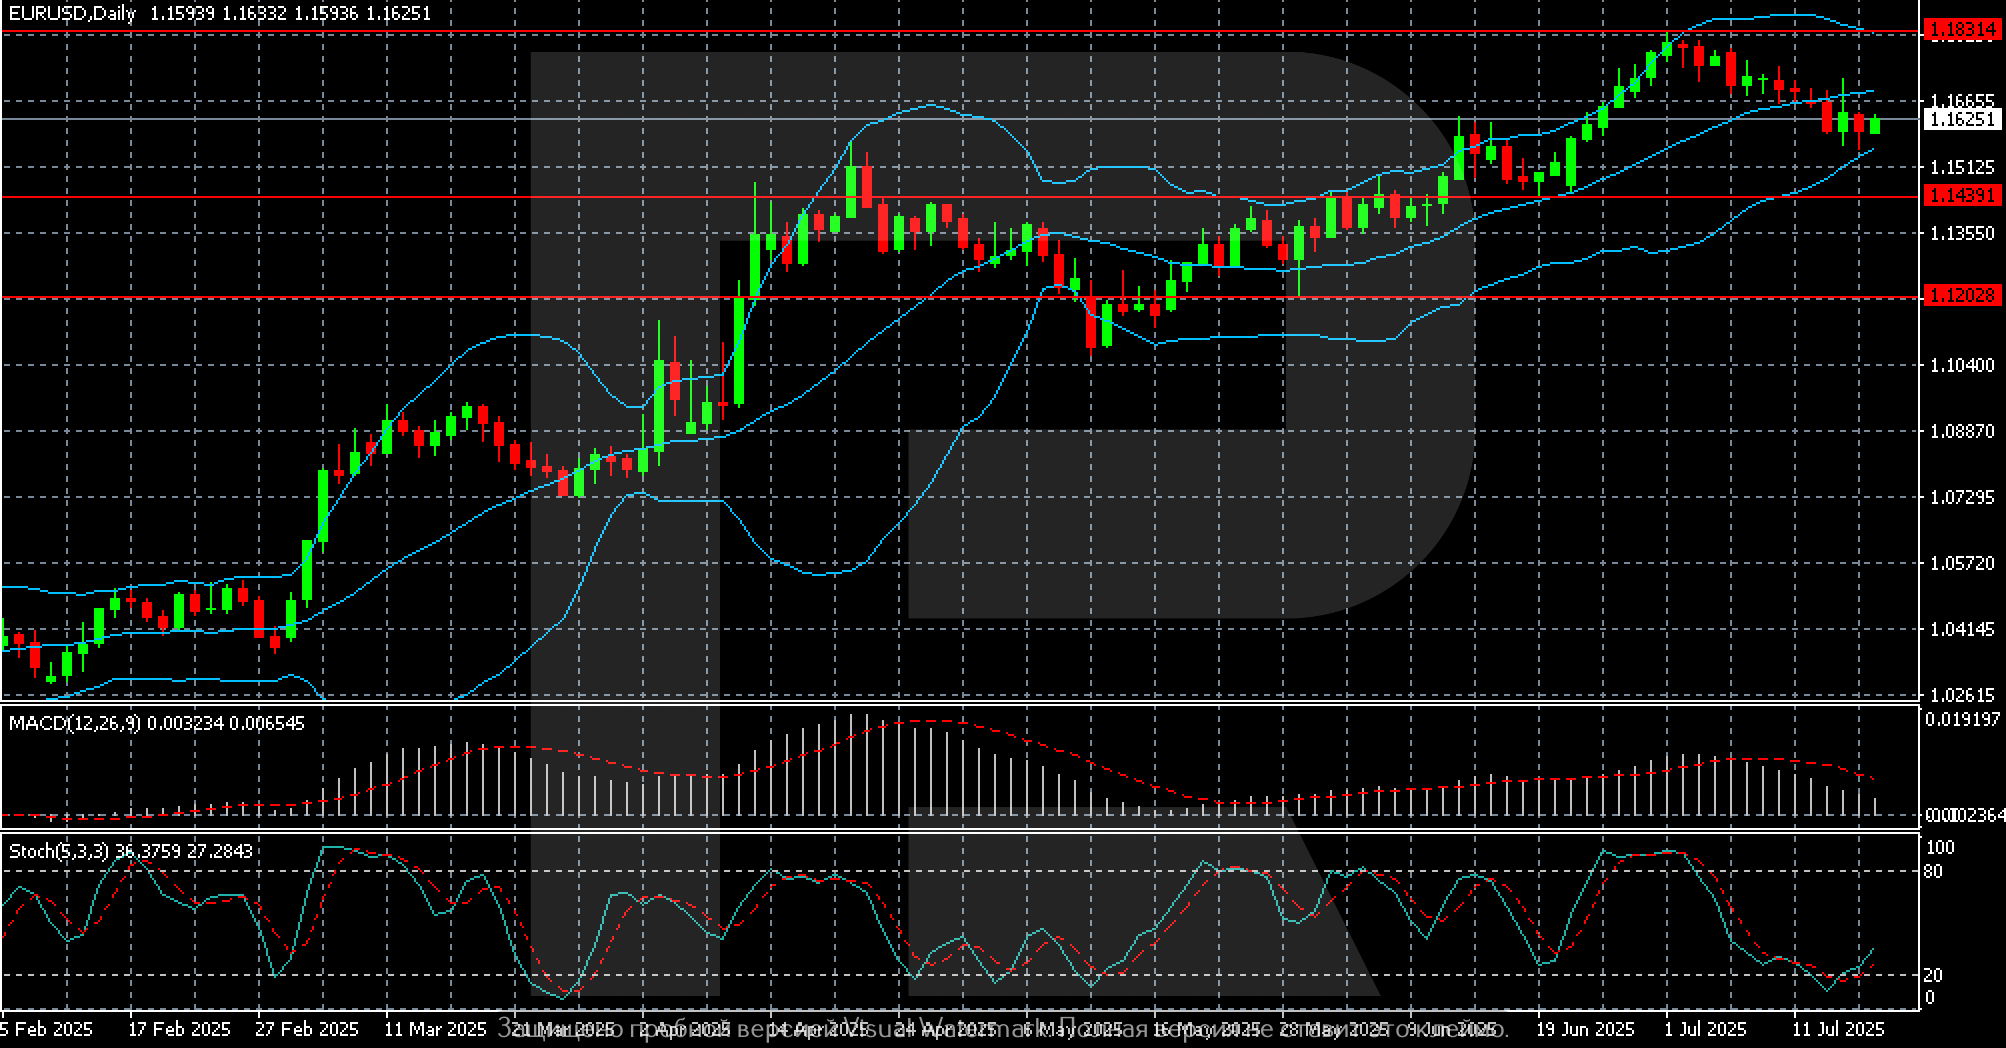The image size is (2006, 1048).
Task: Click the red 1.12028 price level tag
Action: click(1961, 296)
